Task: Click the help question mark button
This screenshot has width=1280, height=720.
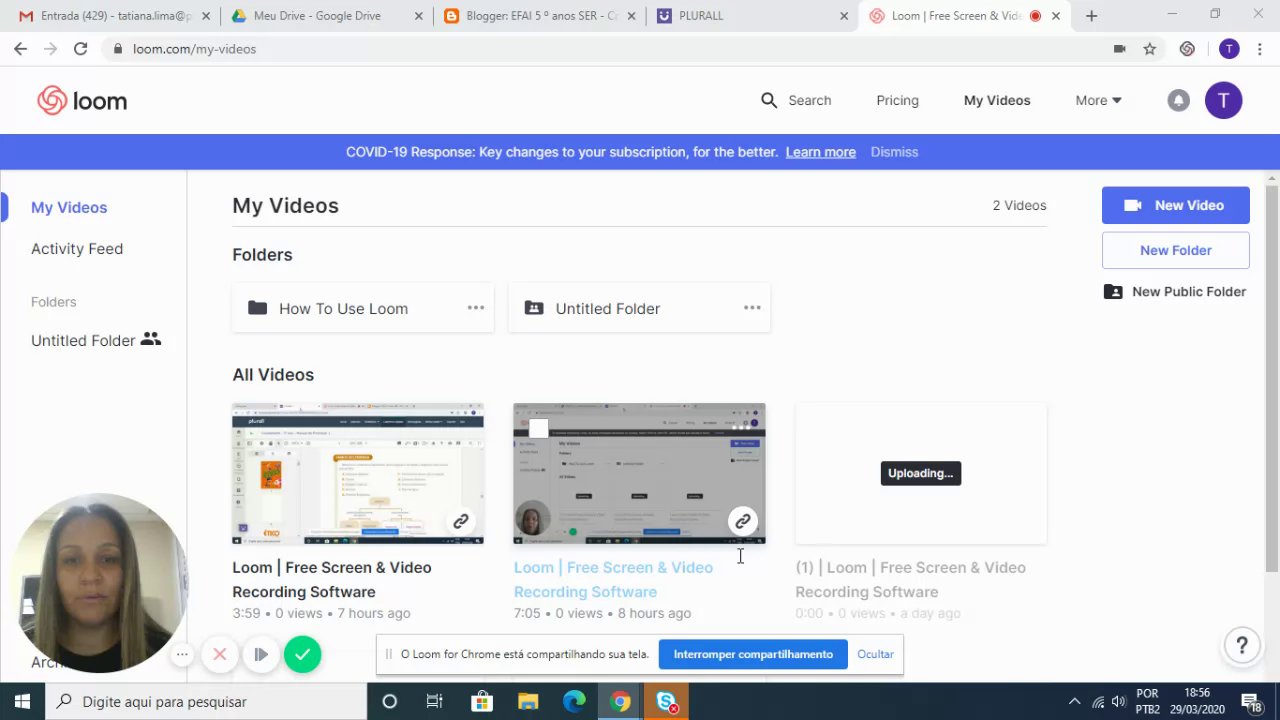Action: [x=1242, y=645]
